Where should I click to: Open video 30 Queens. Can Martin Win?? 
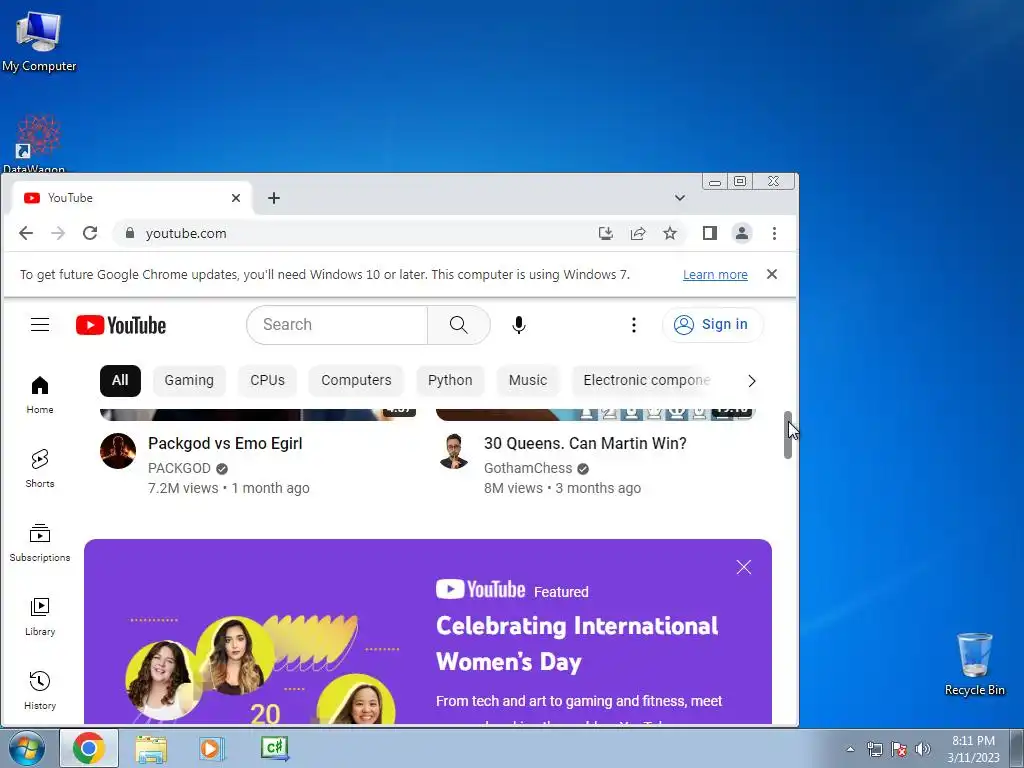click(585, 443)
